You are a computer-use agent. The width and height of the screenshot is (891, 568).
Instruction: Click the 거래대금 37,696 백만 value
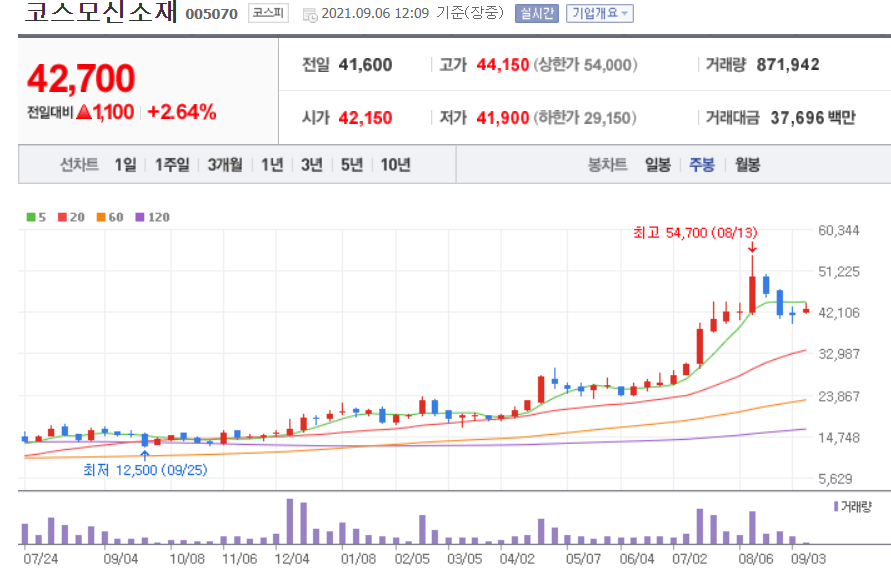813,118
